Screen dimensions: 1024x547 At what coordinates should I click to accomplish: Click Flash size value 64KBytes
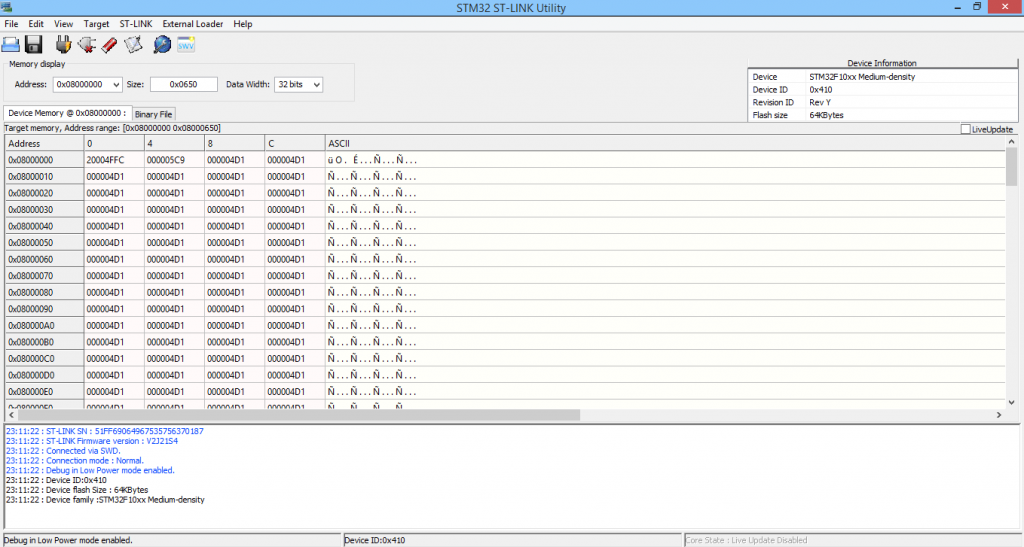click(826, 115)
